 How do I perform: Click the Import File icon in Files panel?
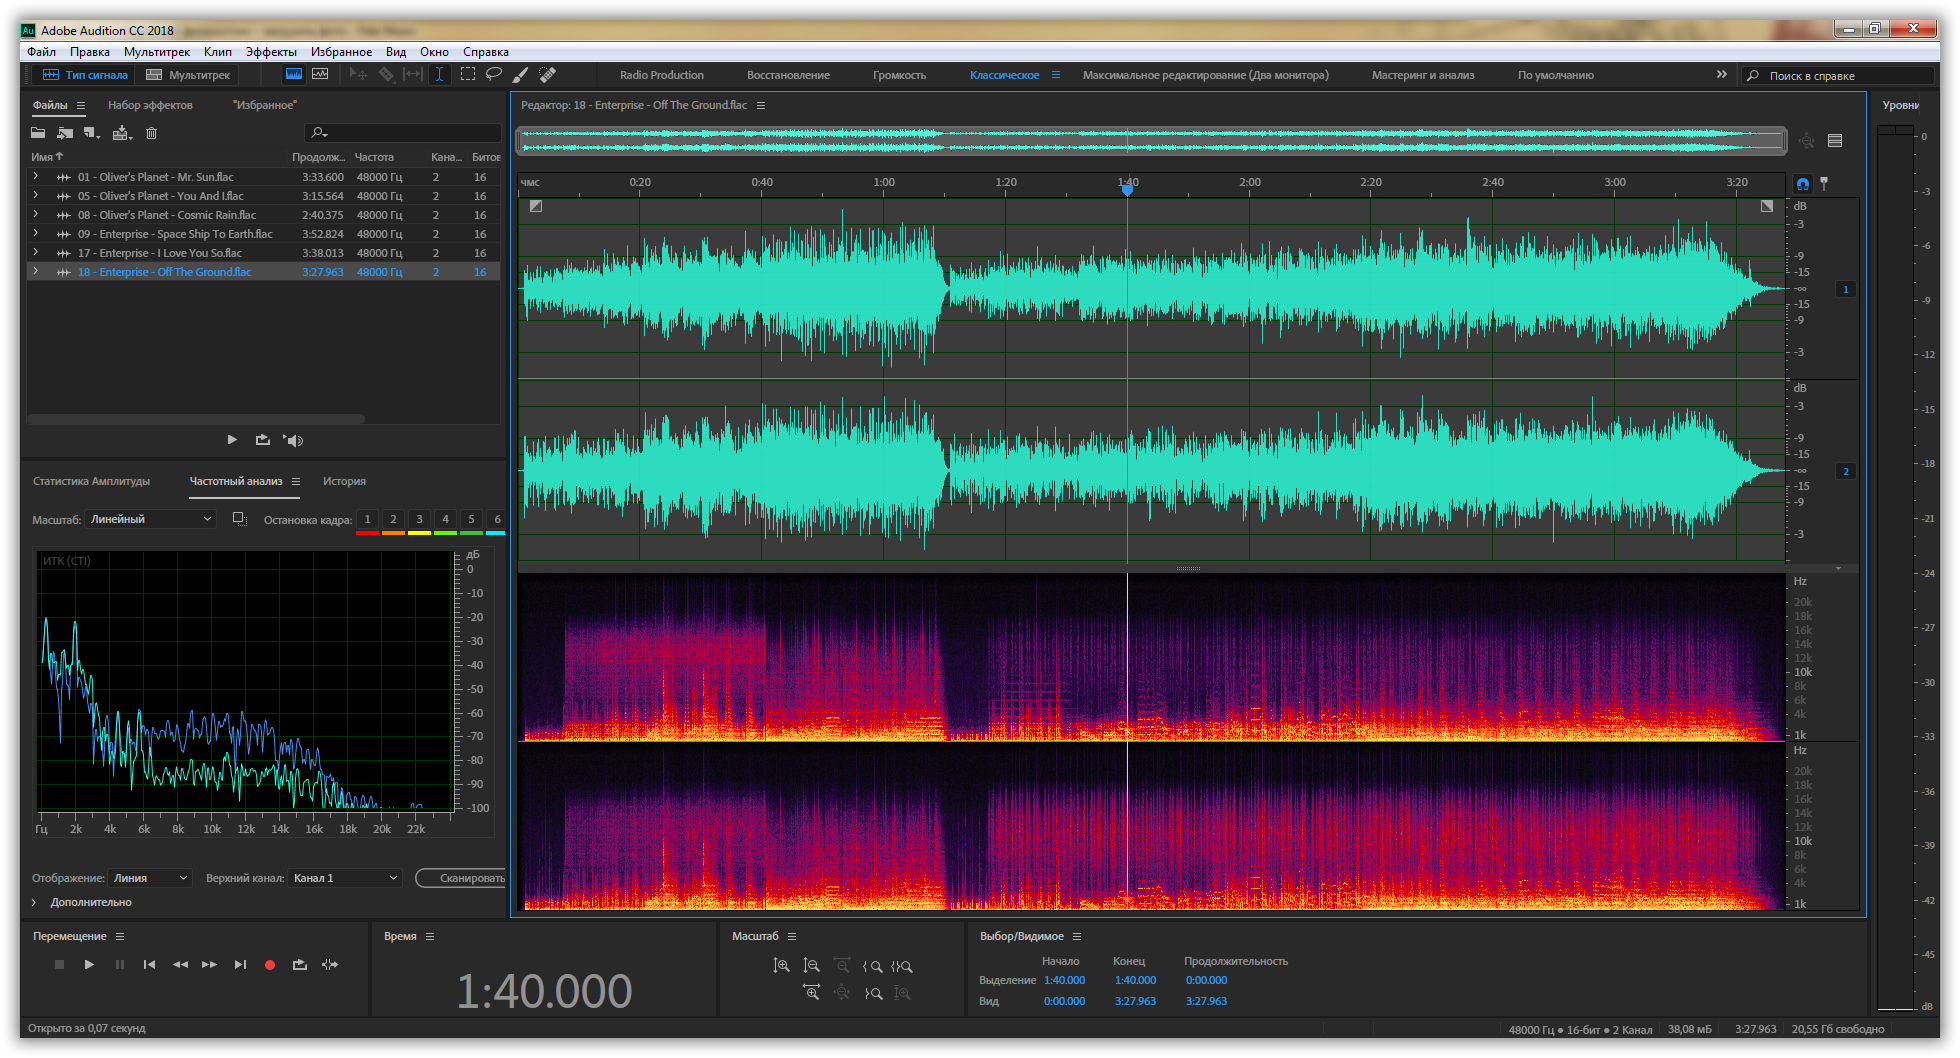(65, 133)
